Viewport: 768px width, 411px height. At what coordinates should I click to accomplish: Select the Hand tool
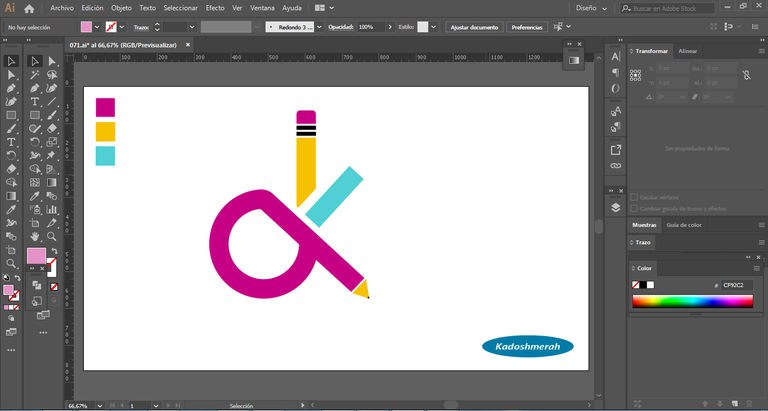pyautogui.click(x=35, y=237)
